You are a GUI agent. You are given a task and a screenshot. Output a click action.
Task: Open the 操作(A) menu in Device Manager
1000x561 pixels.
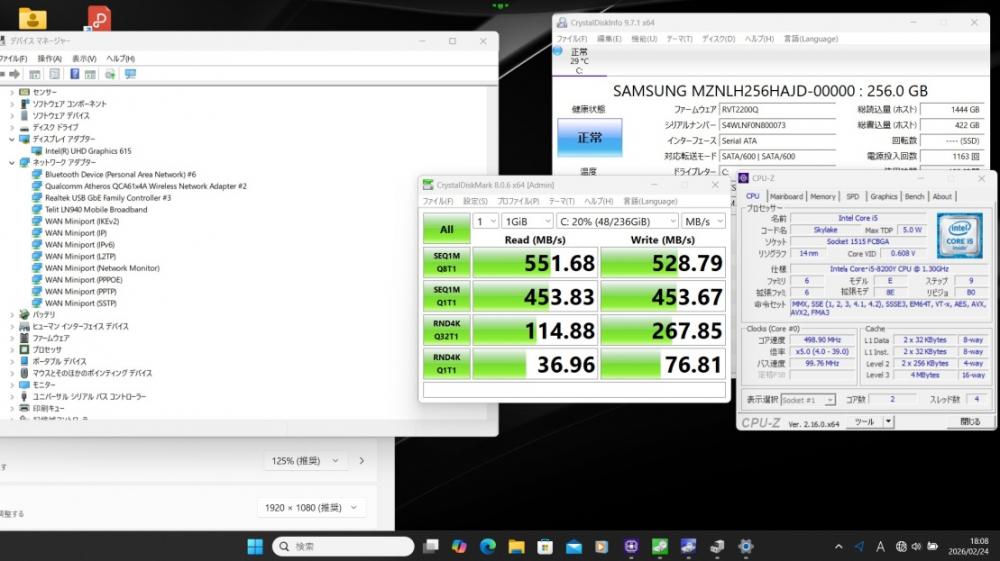pyautogui.click(x=49, y=58)
